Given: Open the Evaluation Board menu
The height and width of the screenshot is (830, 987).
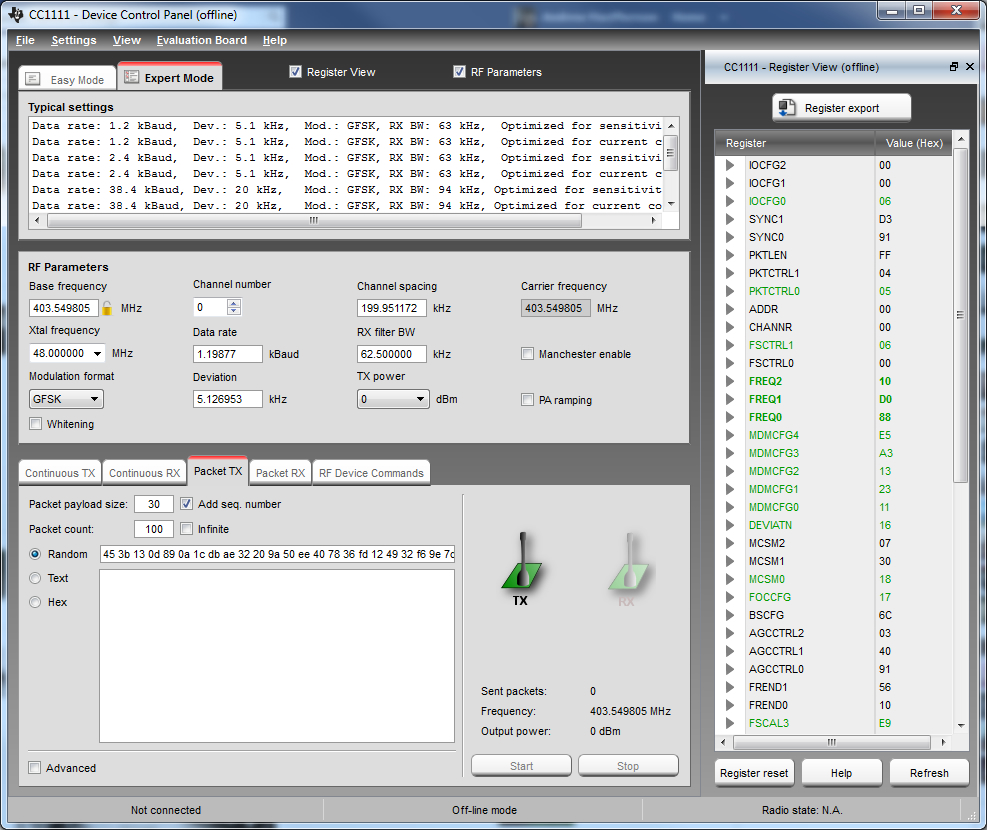Looking at the screenshot, I should tap(201, 40).
